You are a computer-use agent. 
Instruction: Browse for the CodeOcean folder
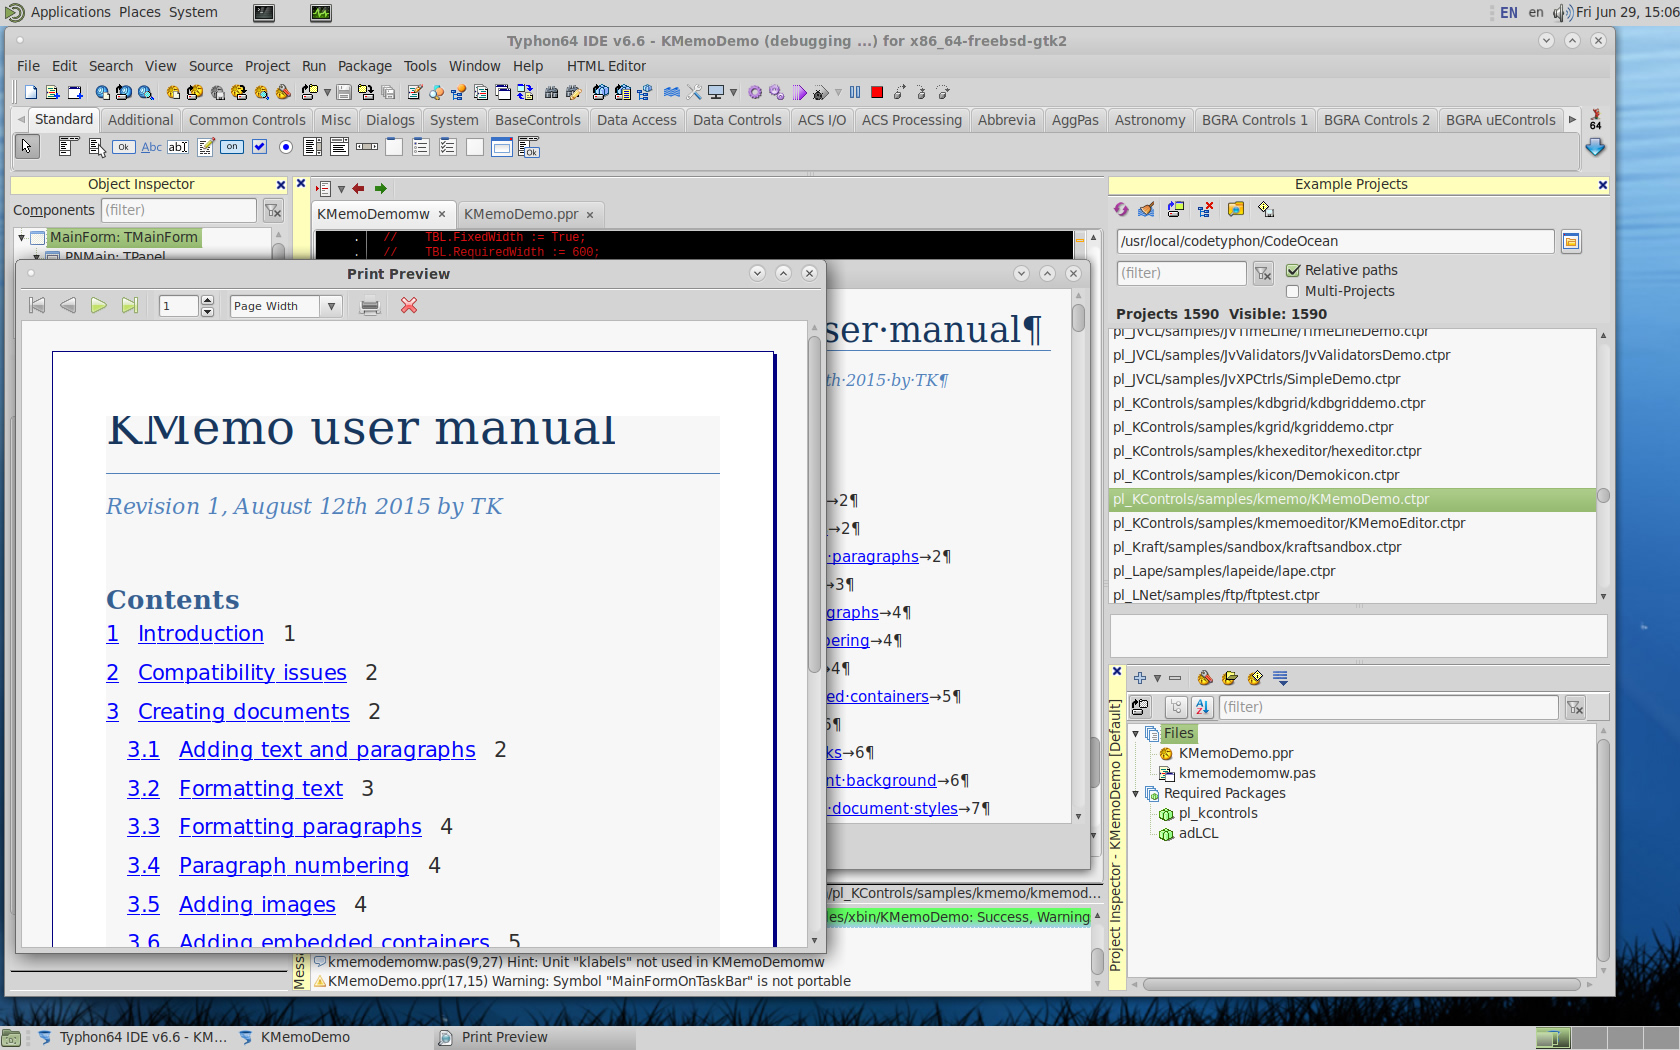click(1571, 242)
